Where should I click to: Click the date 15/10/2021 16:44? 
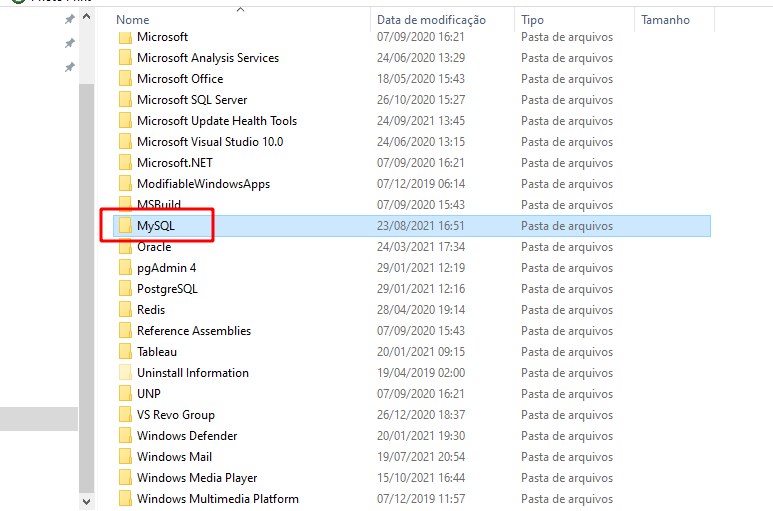tap(421, 477)
